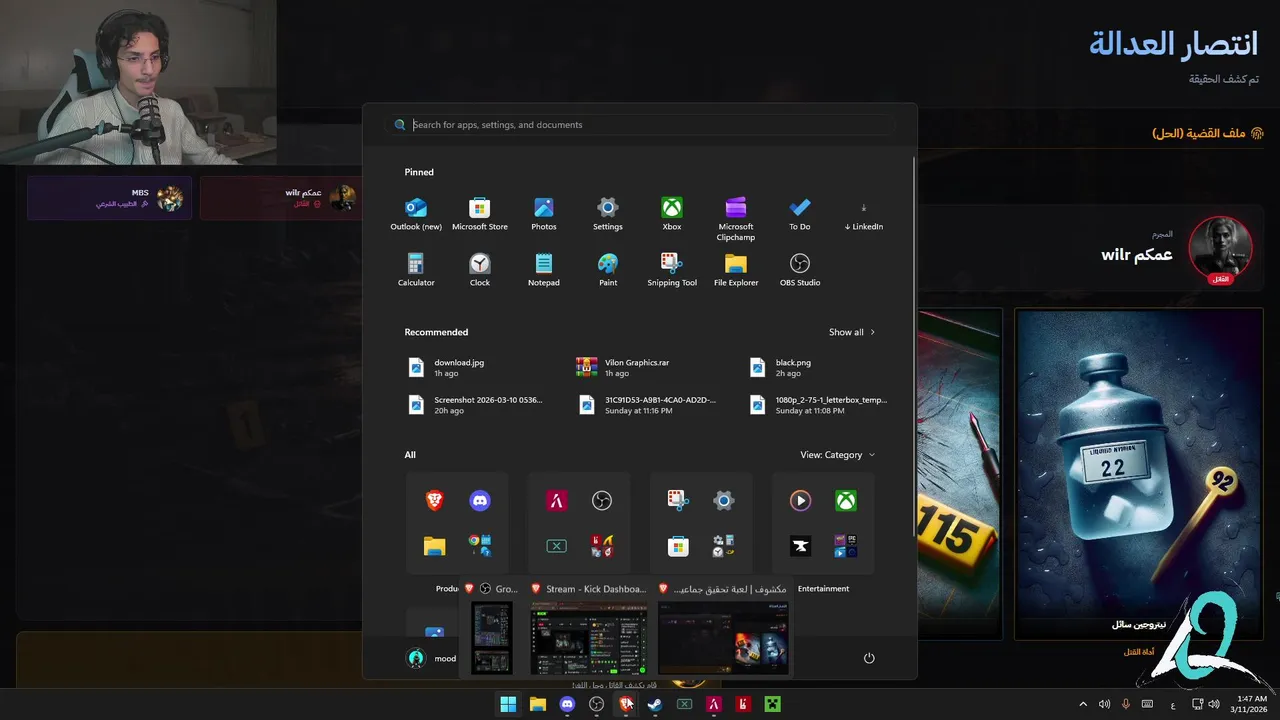Screen dimensions: 1280x720
Task: Open the ملف القضية (الحل) case file heading
Action: [x=1208, y=133]
